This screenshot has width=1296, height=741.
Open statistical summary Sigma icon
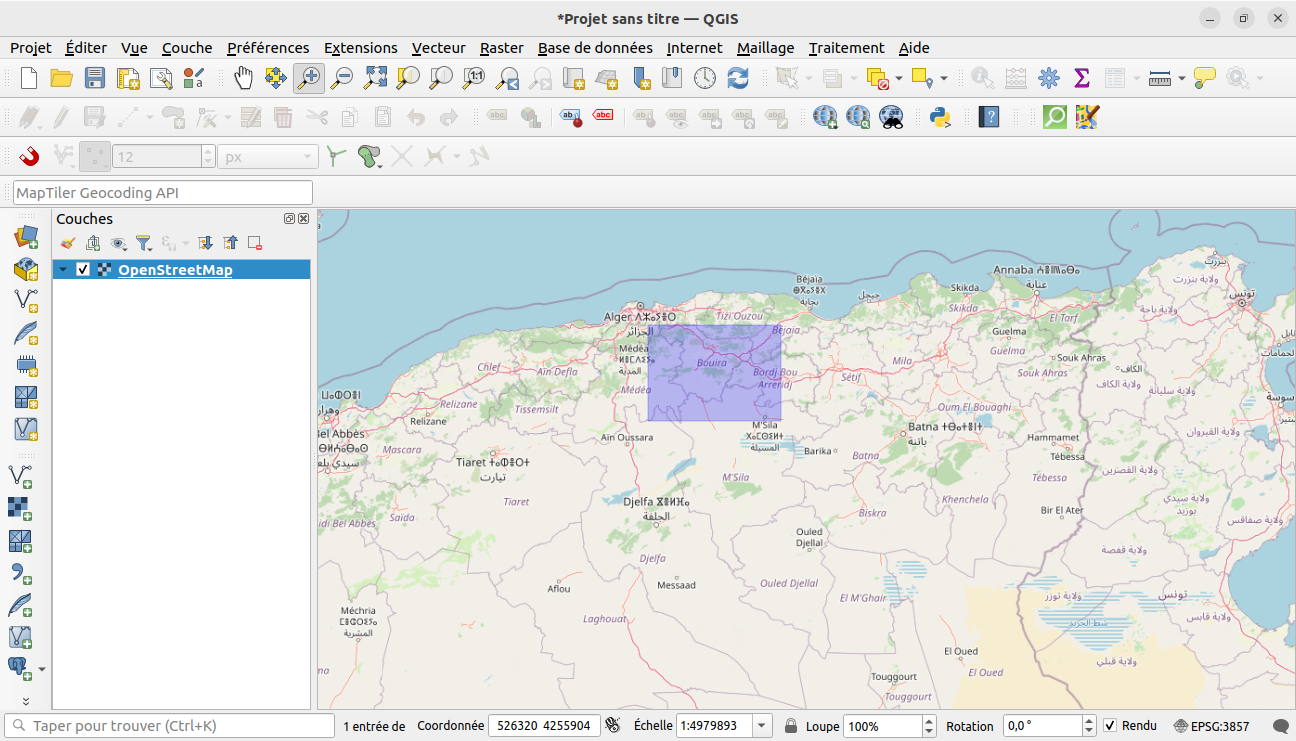(1081, 78)
